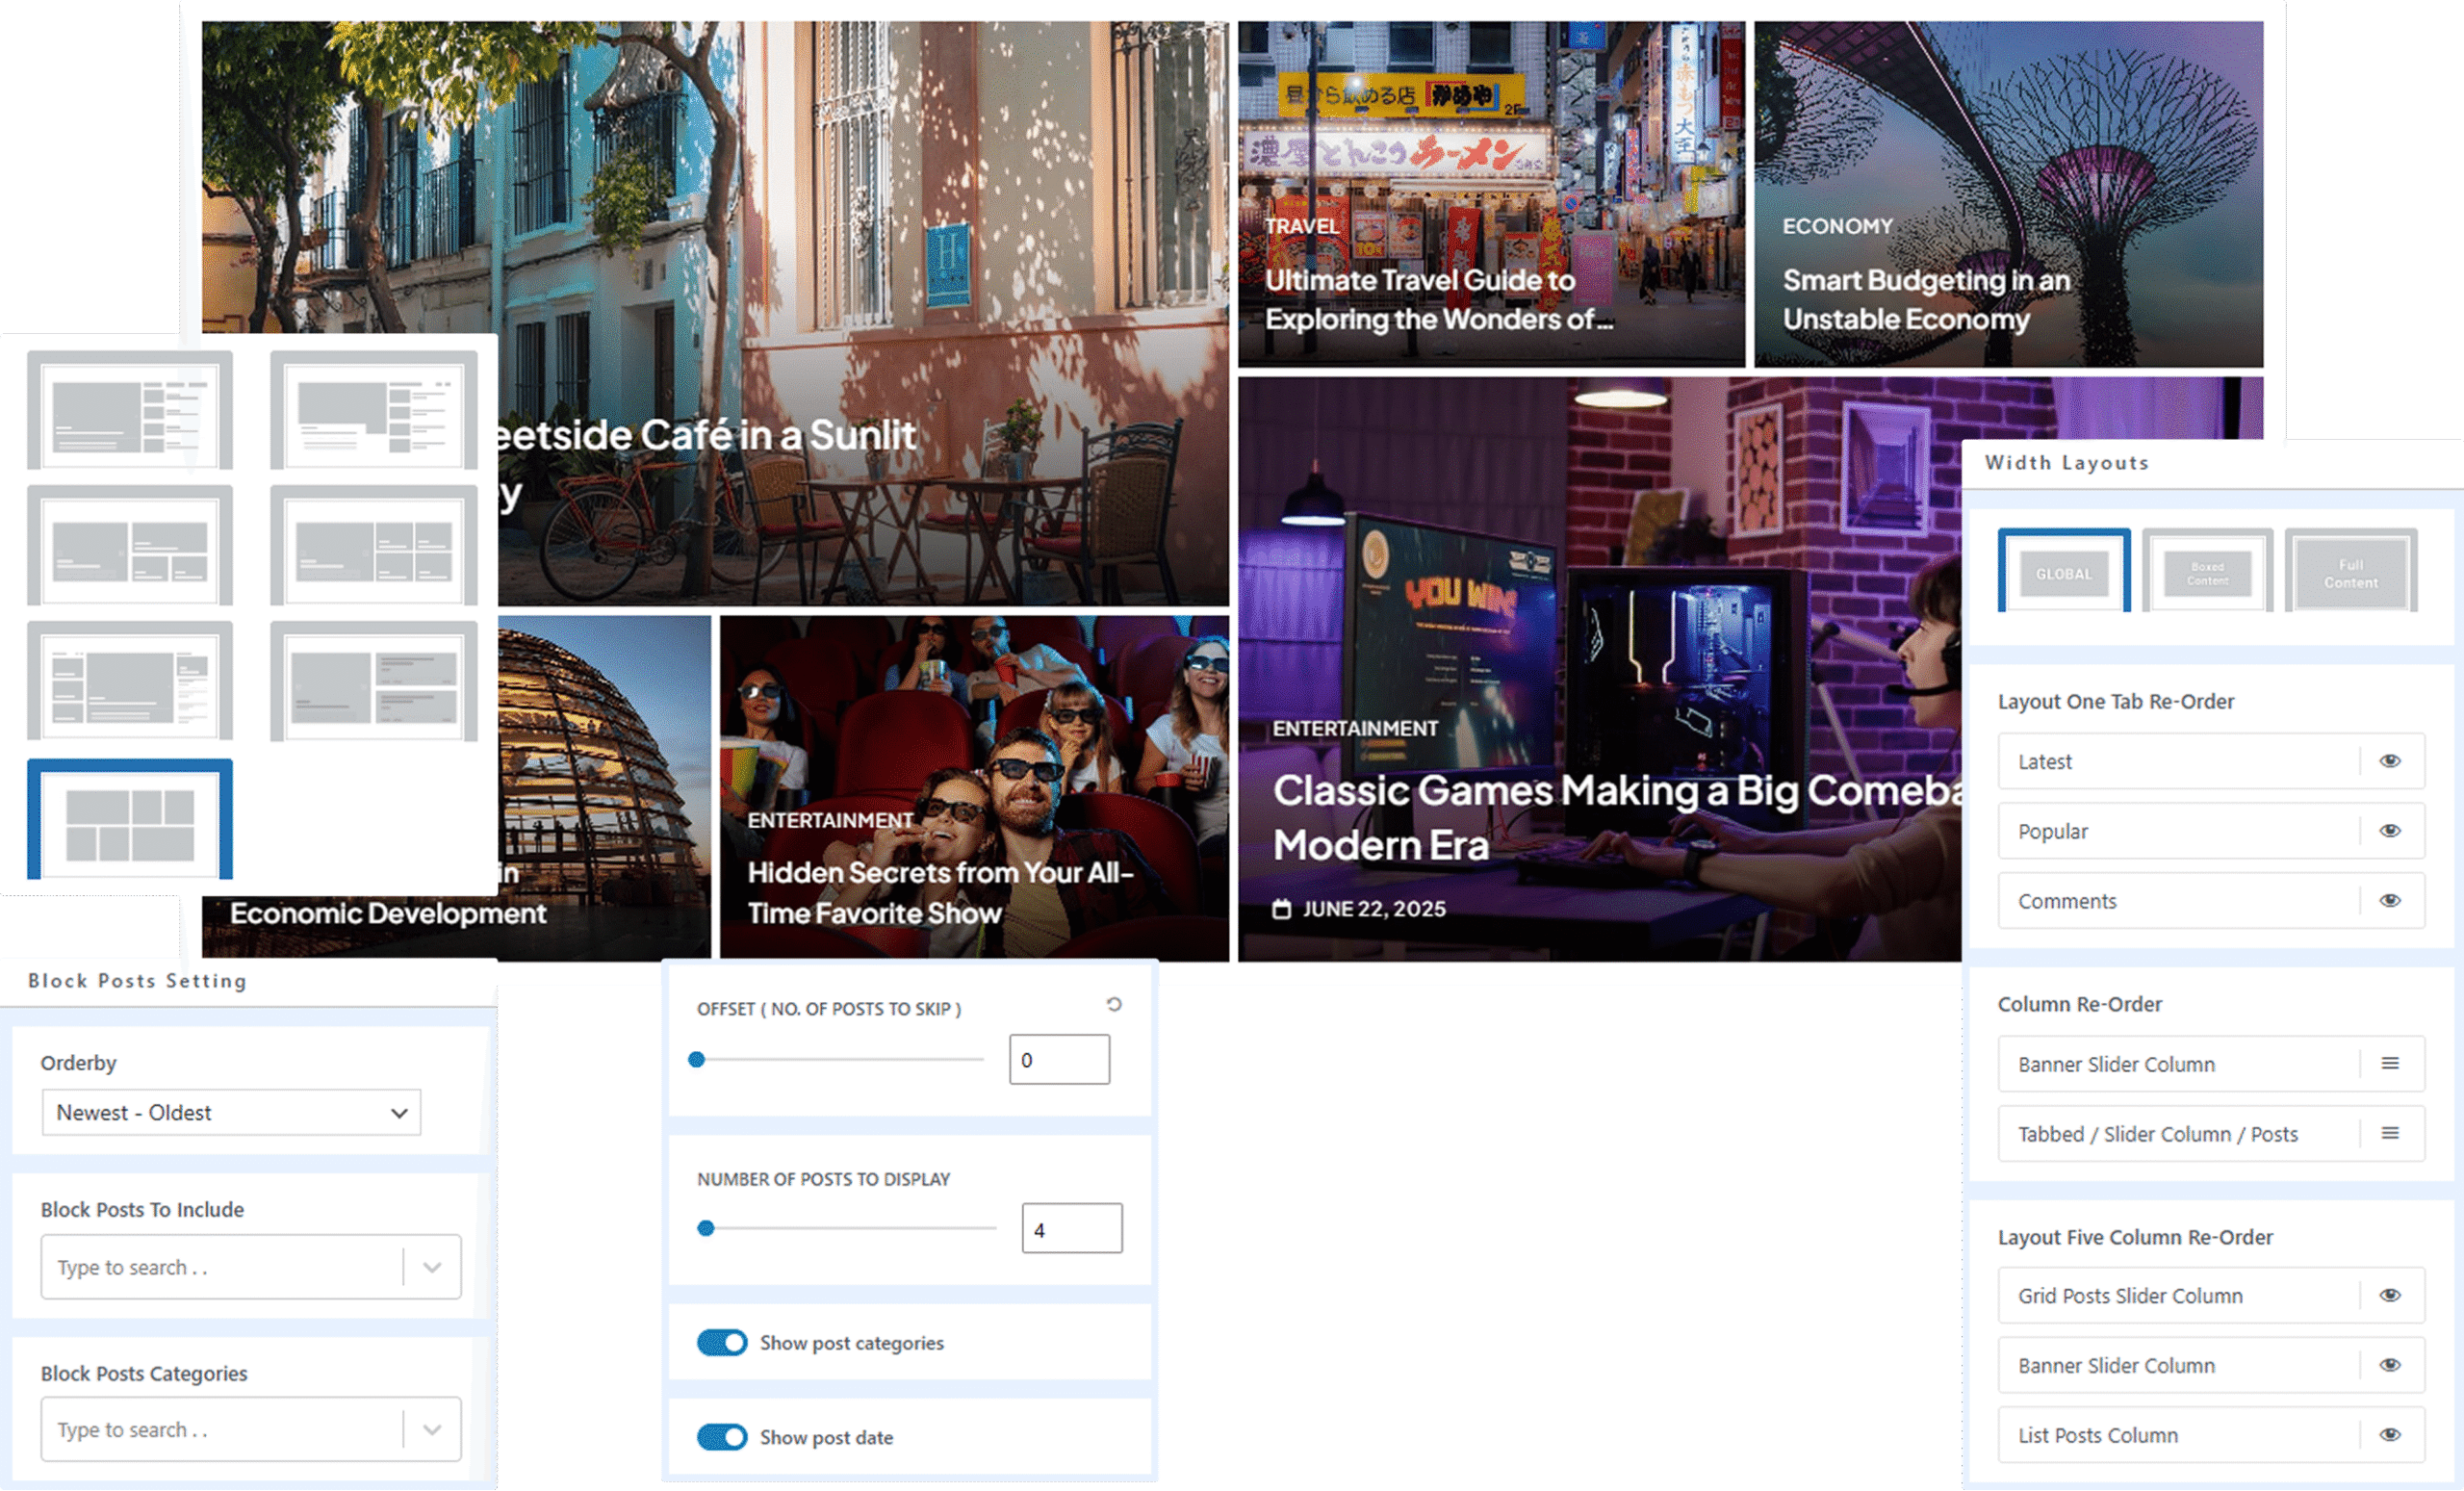This screenshot has height=1491, width=2464.
Task: Expand Block Posts To Include dropdown arrow
Action: 432,1267
